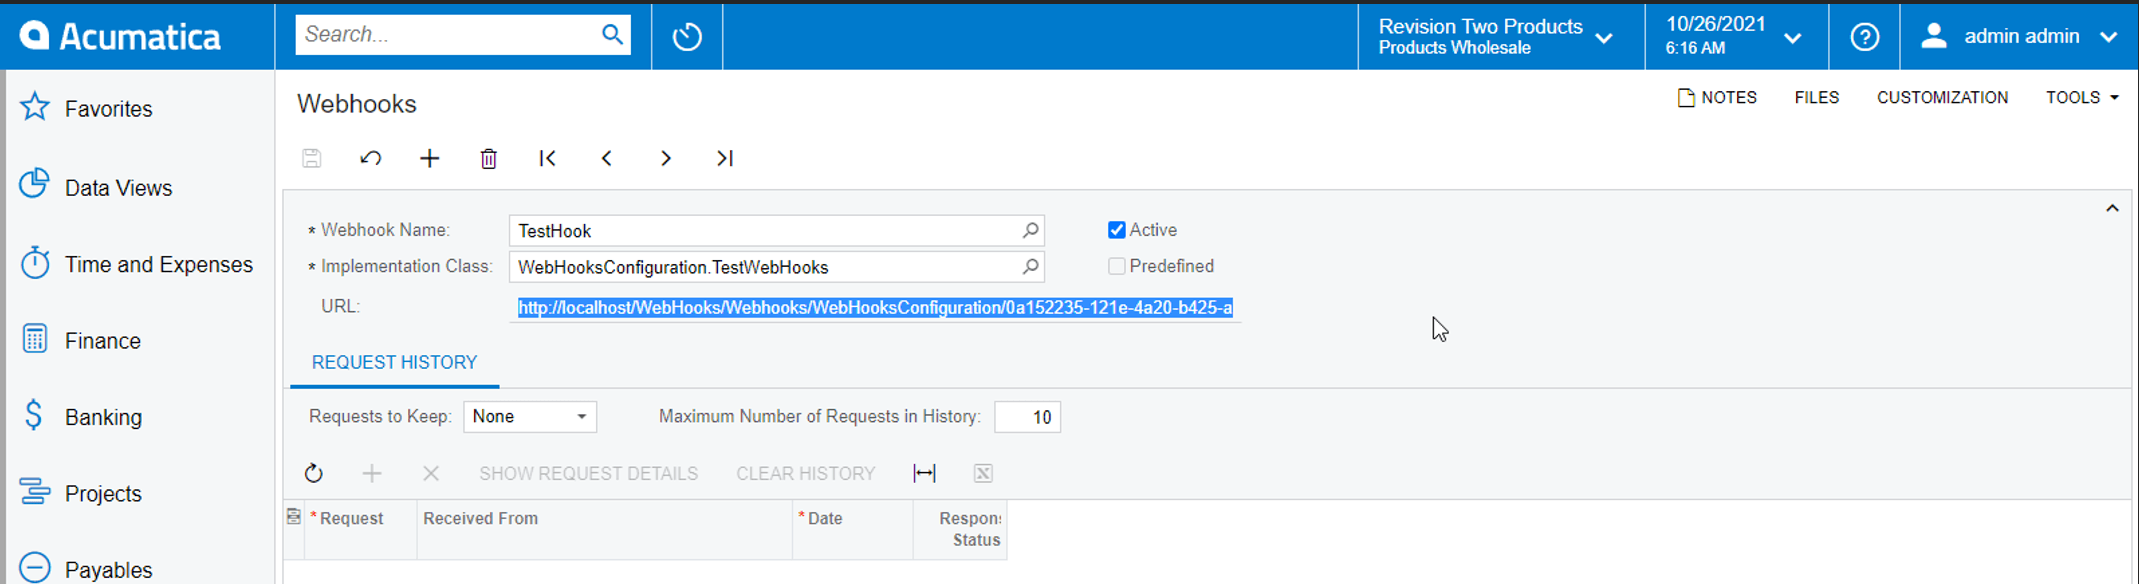
Task: Export request history to Excel
Action: [983, 473]
